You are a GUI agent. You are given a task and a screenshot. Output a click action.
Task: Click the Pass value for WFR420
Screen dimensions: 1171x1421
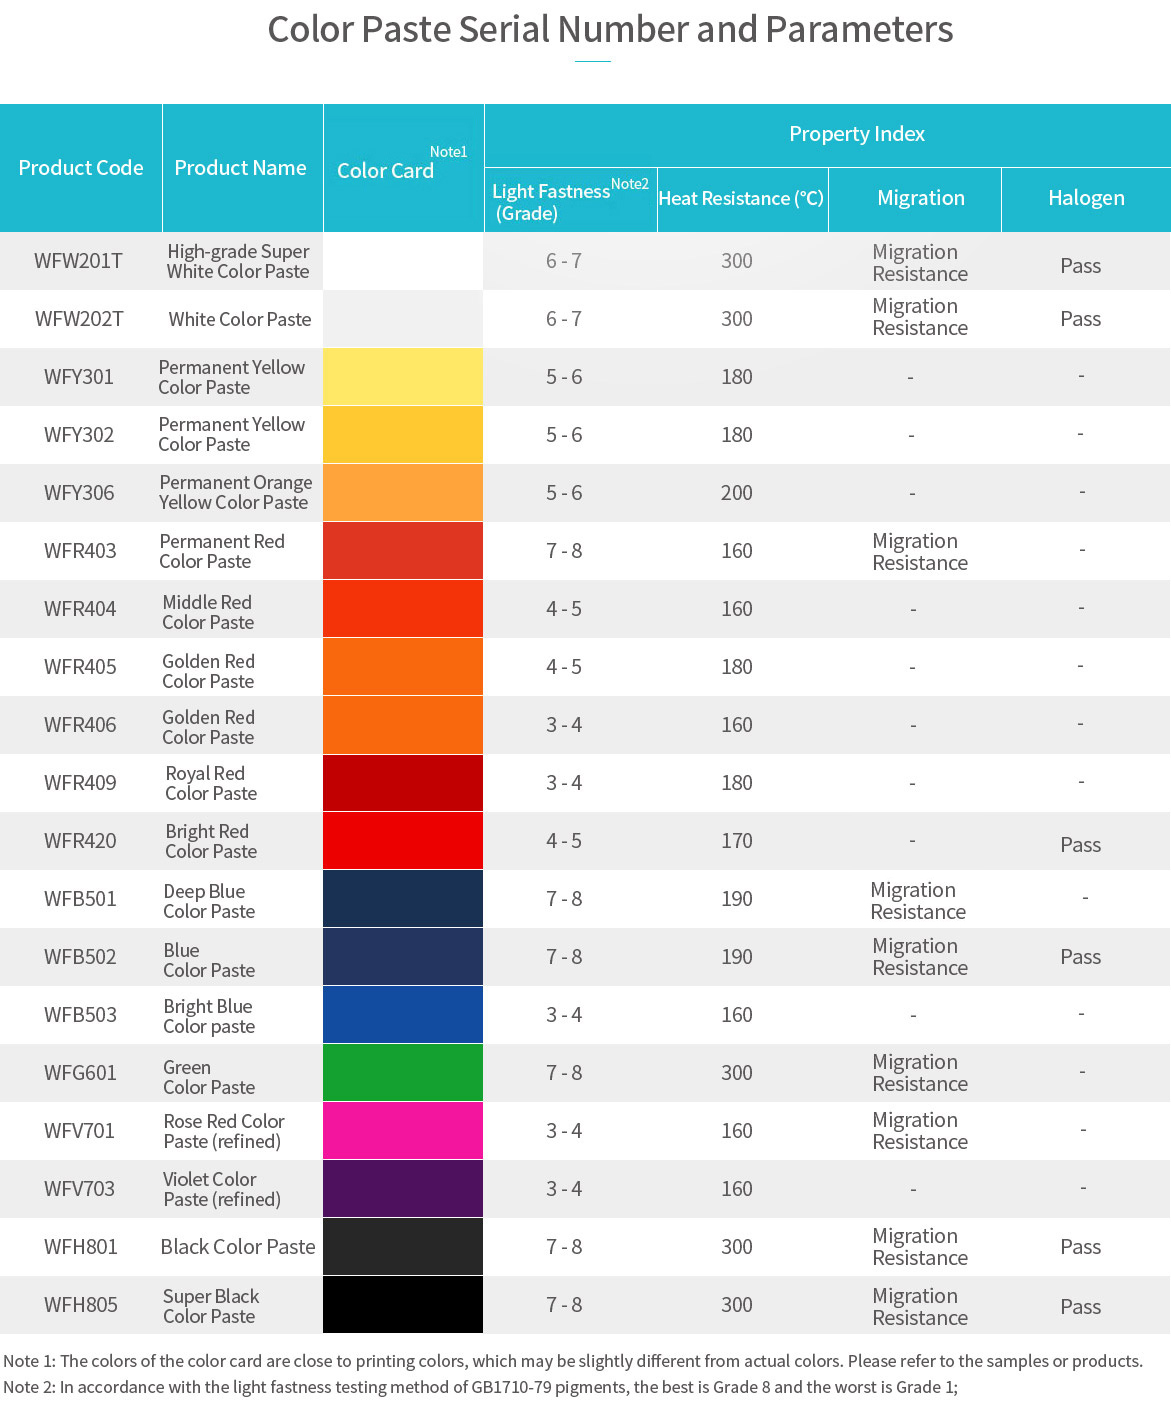1080,845
